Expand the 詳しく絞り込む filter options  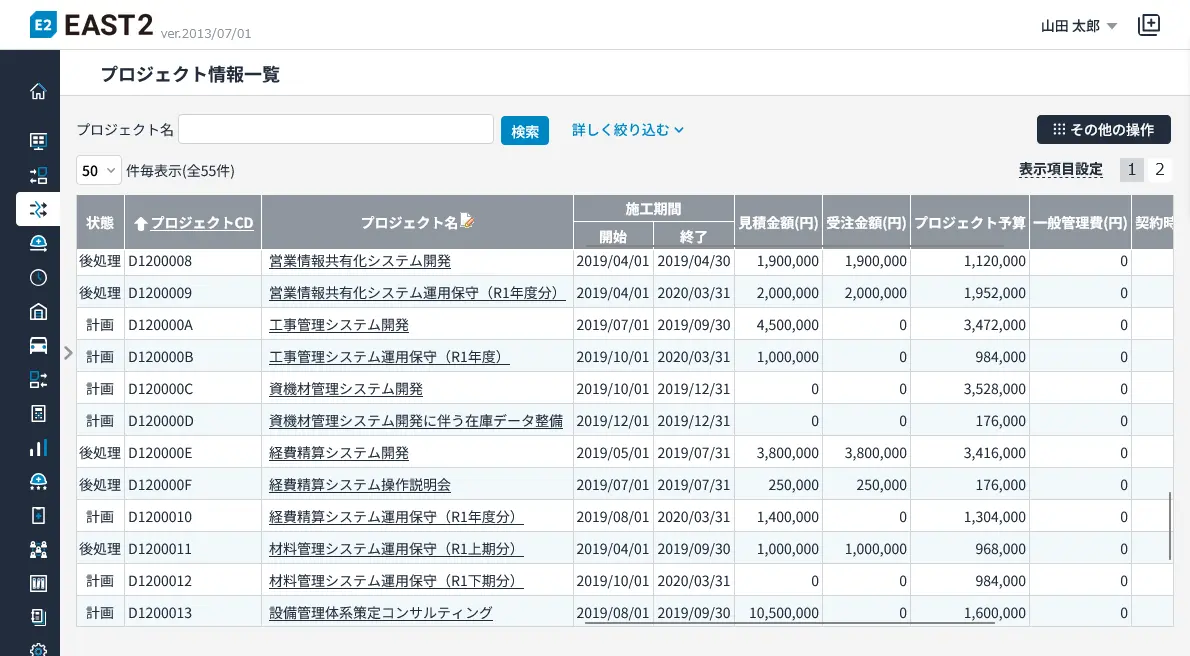tap(627, 130)
